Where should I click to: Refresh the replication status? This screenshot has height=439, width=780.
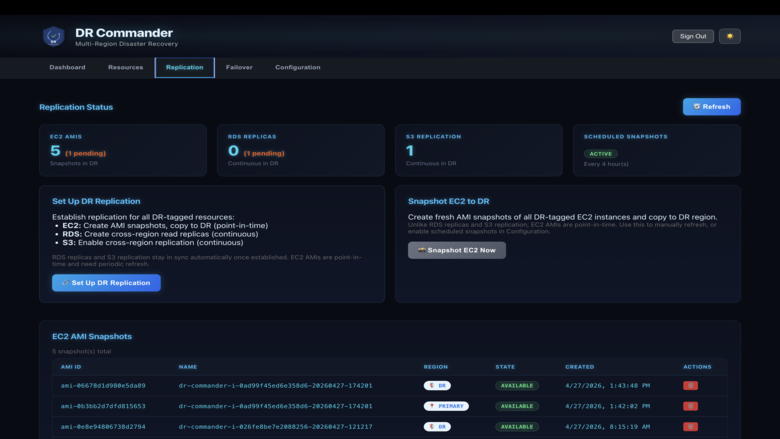(711, 106)
